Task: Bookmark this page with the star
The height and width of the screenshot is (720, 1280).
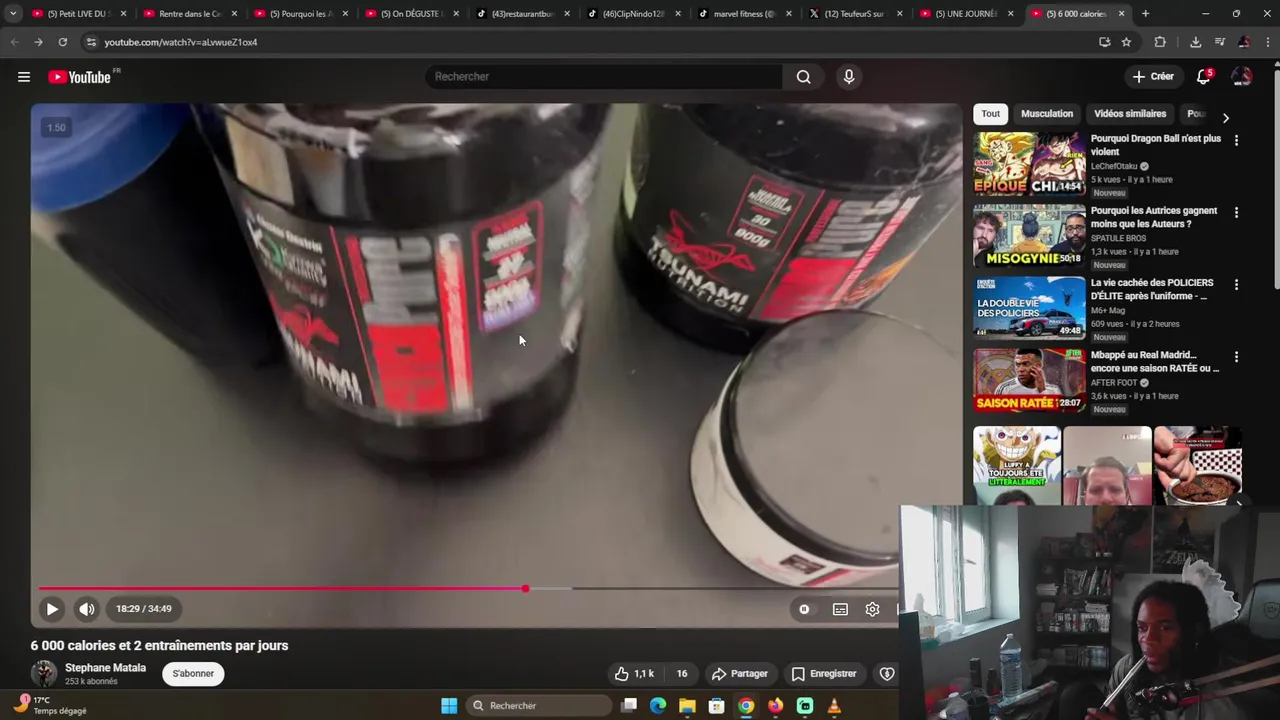Action: pyautogui.click(x=1126, y=42)
